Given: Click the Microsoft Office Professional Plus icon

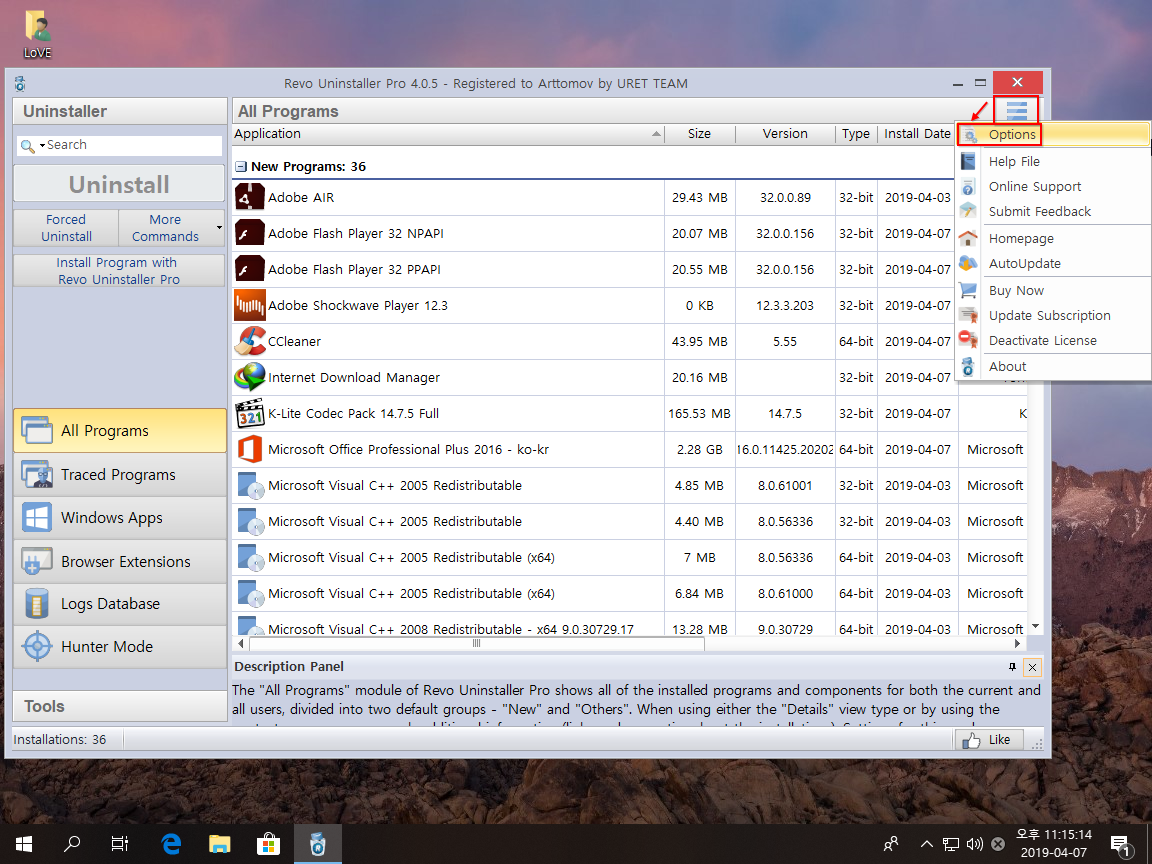Looking at the screenshot, I should pyautogui.click(x=250, y=449).
